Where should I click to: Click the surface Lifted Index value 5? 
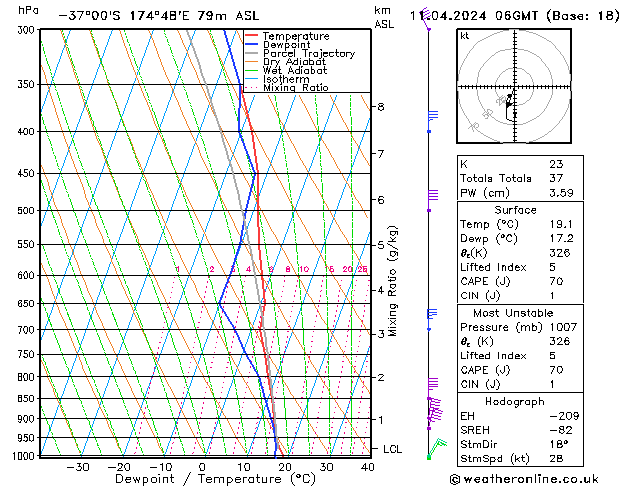pyautogui.click(x=552, y=267)
